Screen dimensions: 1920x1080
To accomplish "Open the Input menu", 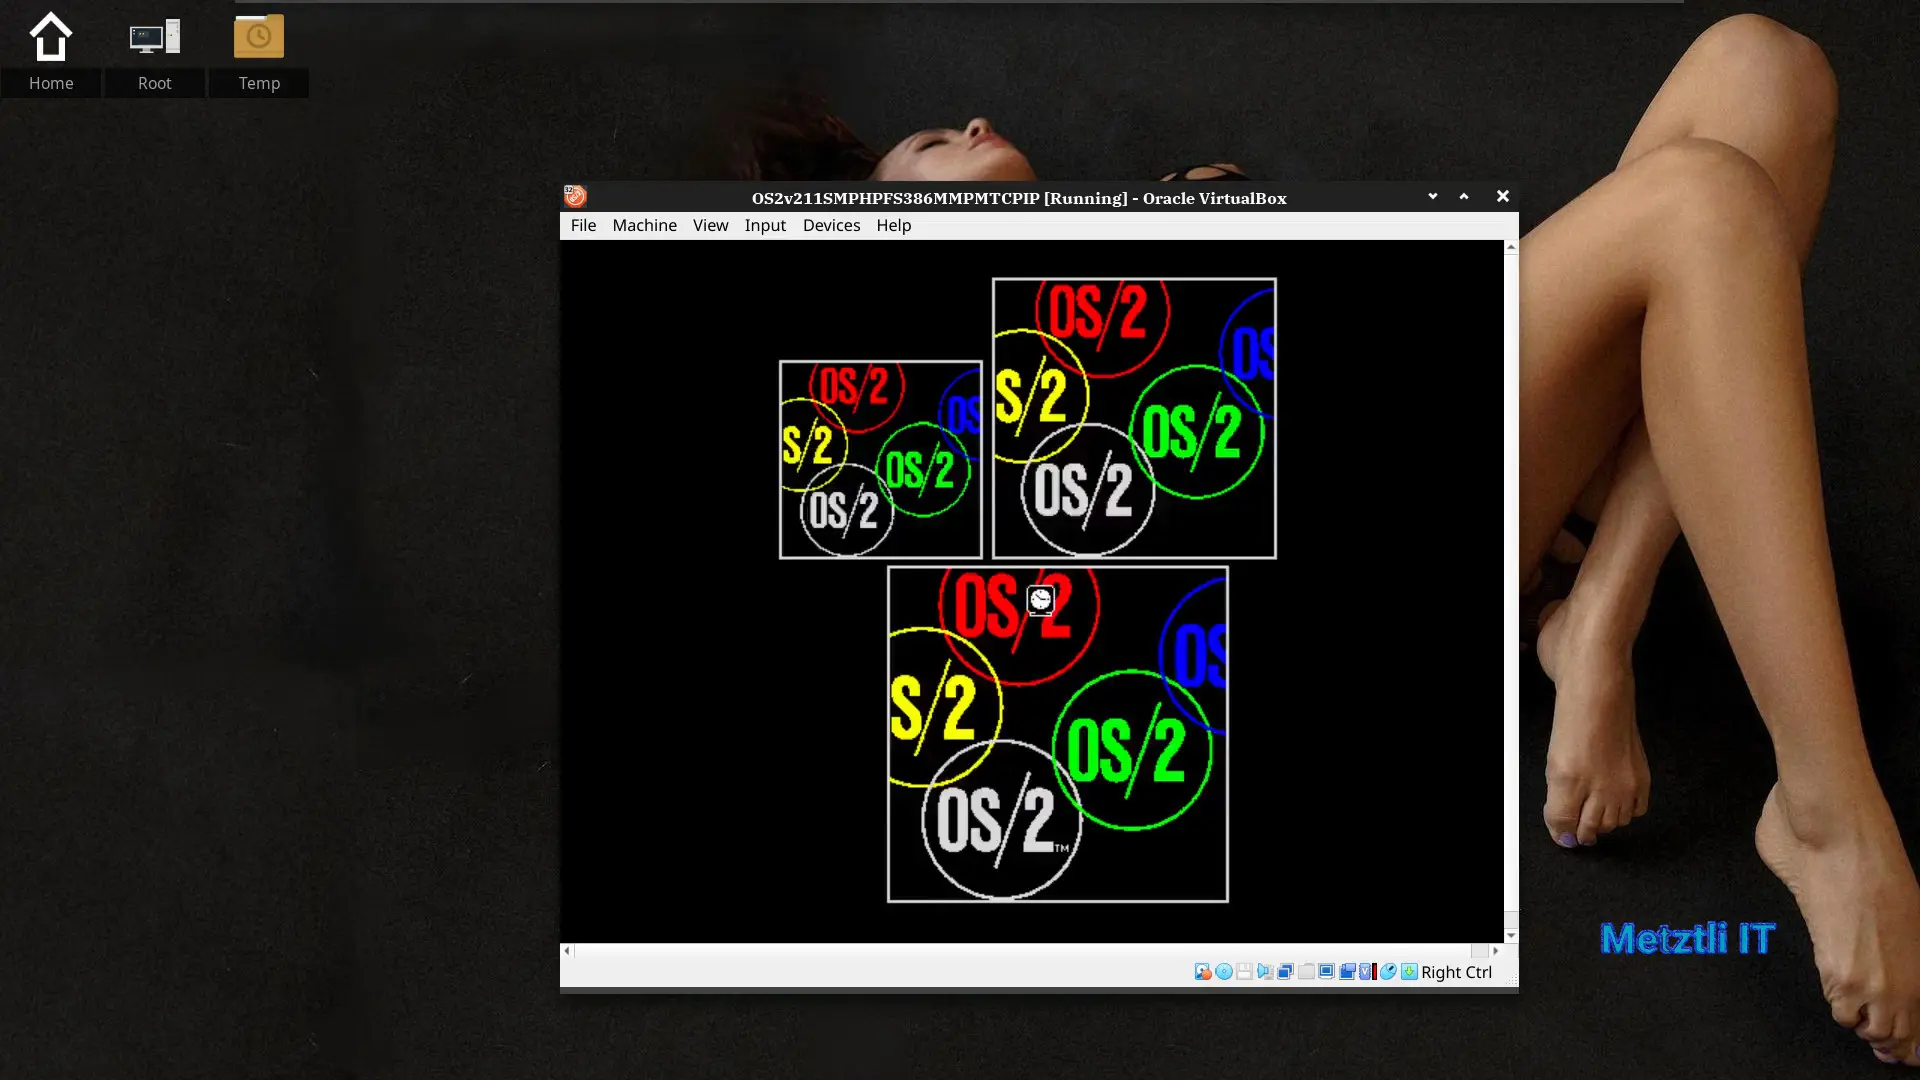I will tap(765, 225).
